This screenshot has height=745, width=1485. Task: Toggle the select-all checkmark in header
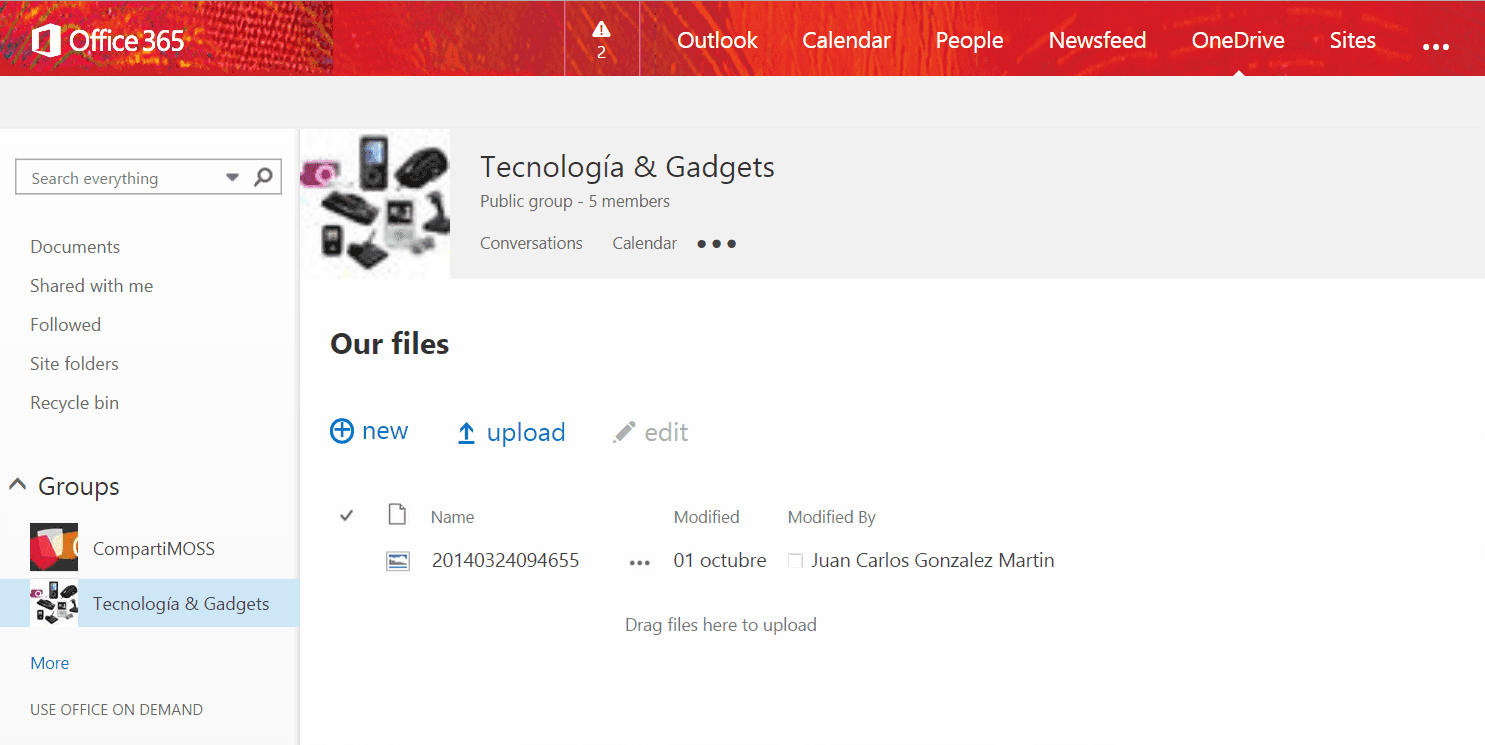[347, 516]
